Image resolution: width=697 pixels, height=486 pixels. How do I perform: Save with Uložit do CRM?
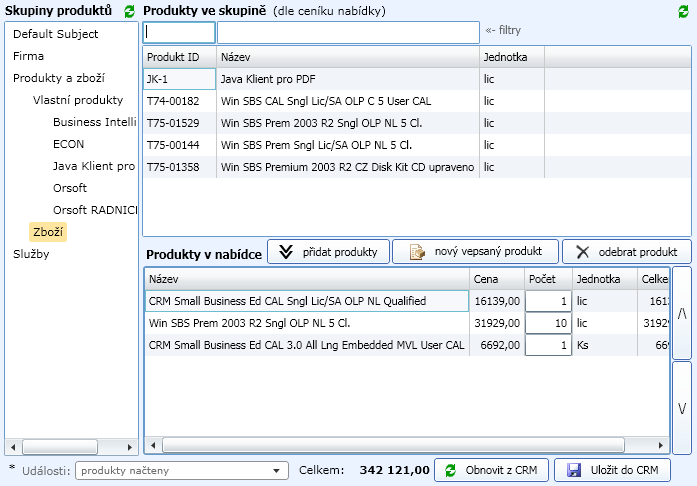[612, 470]
